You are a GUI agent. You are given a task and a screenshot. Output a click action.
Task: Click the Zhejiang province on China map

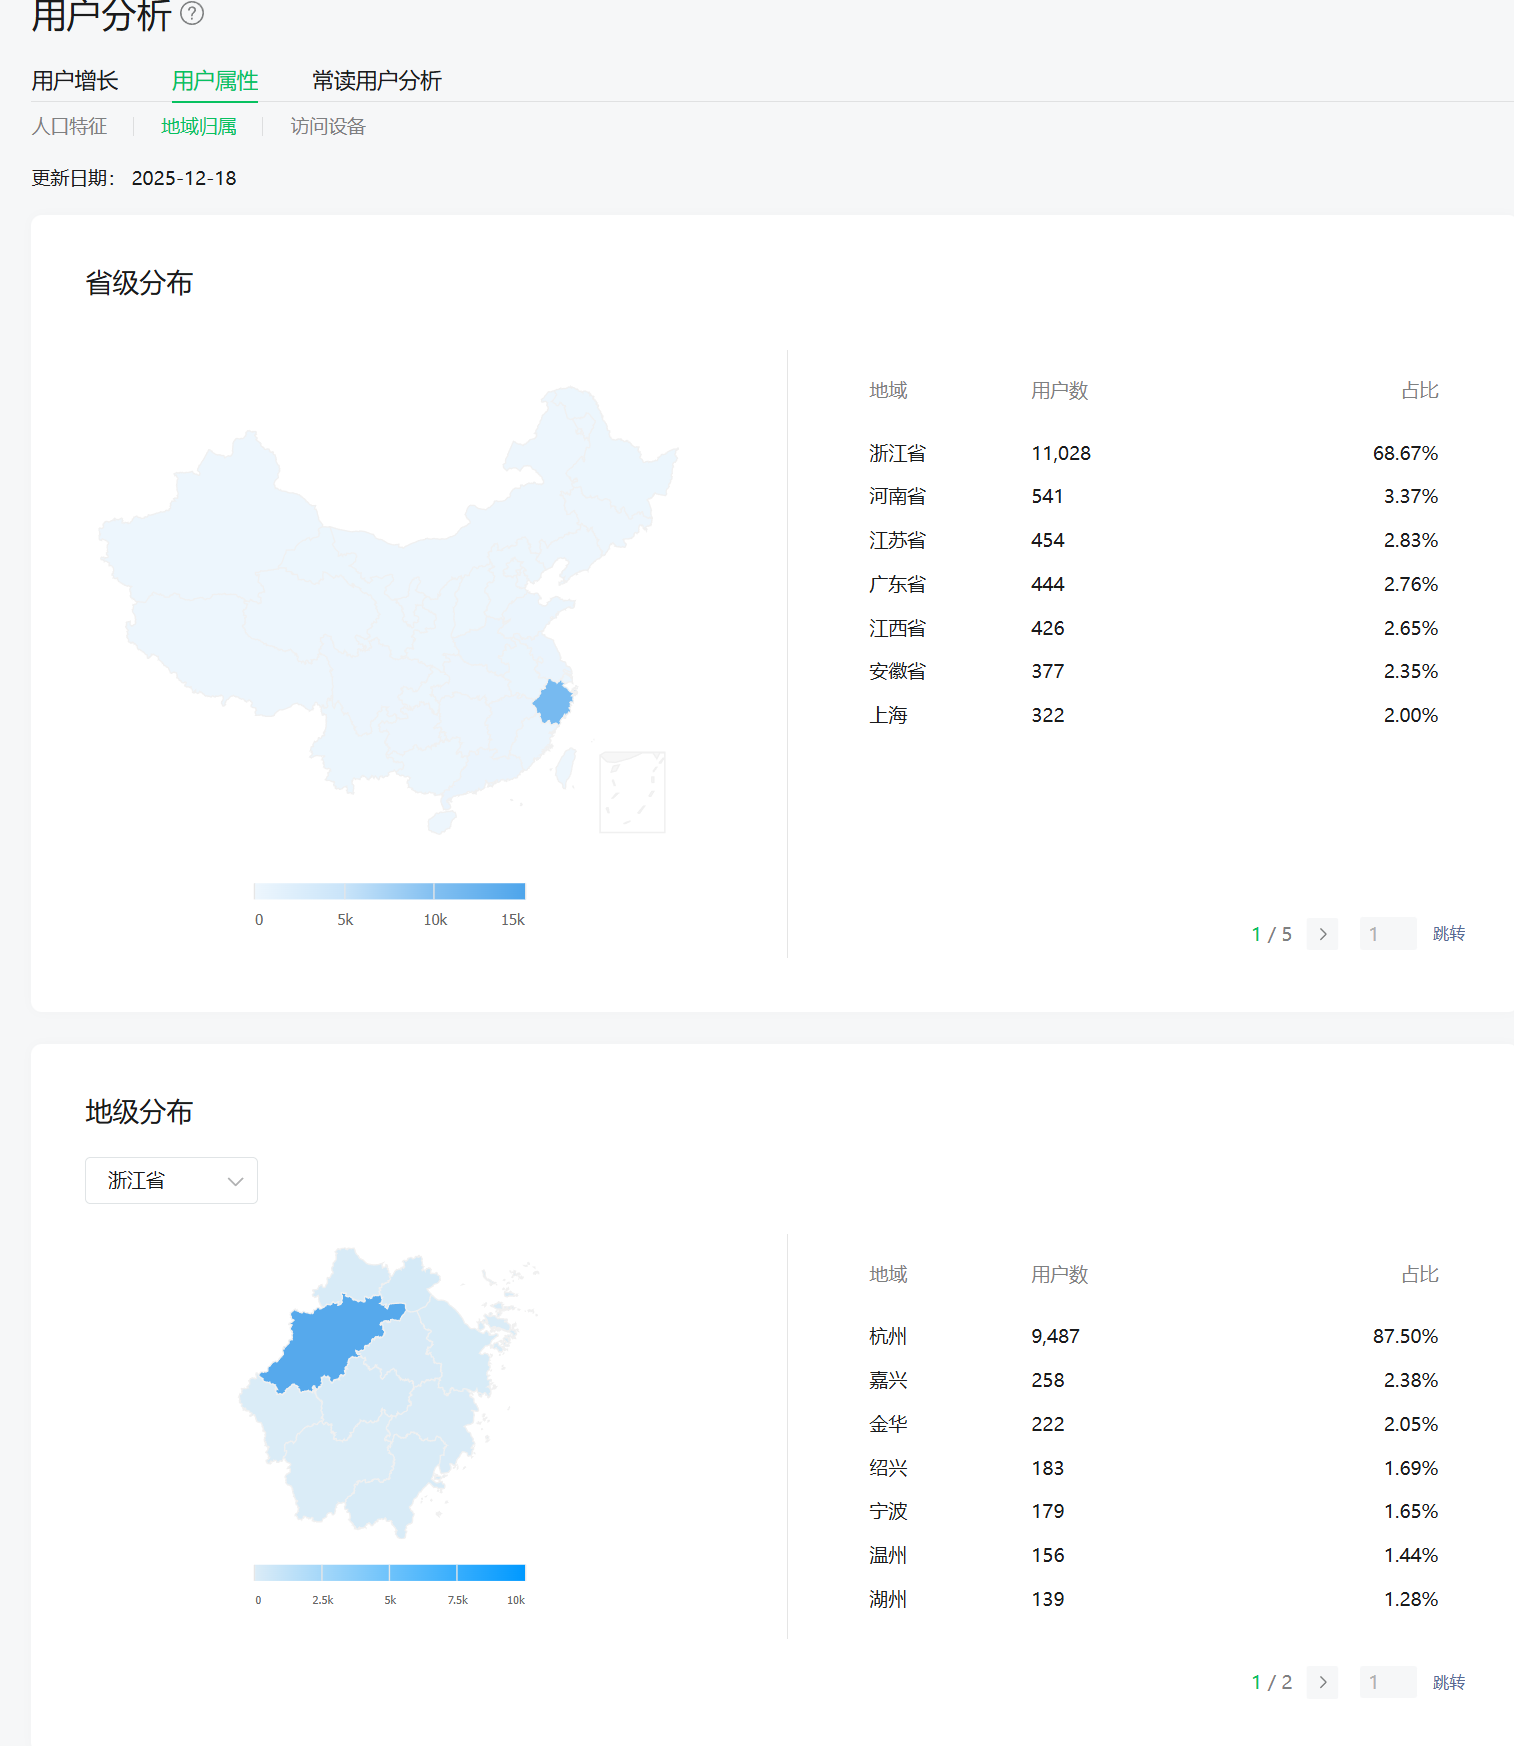(552, 702)
